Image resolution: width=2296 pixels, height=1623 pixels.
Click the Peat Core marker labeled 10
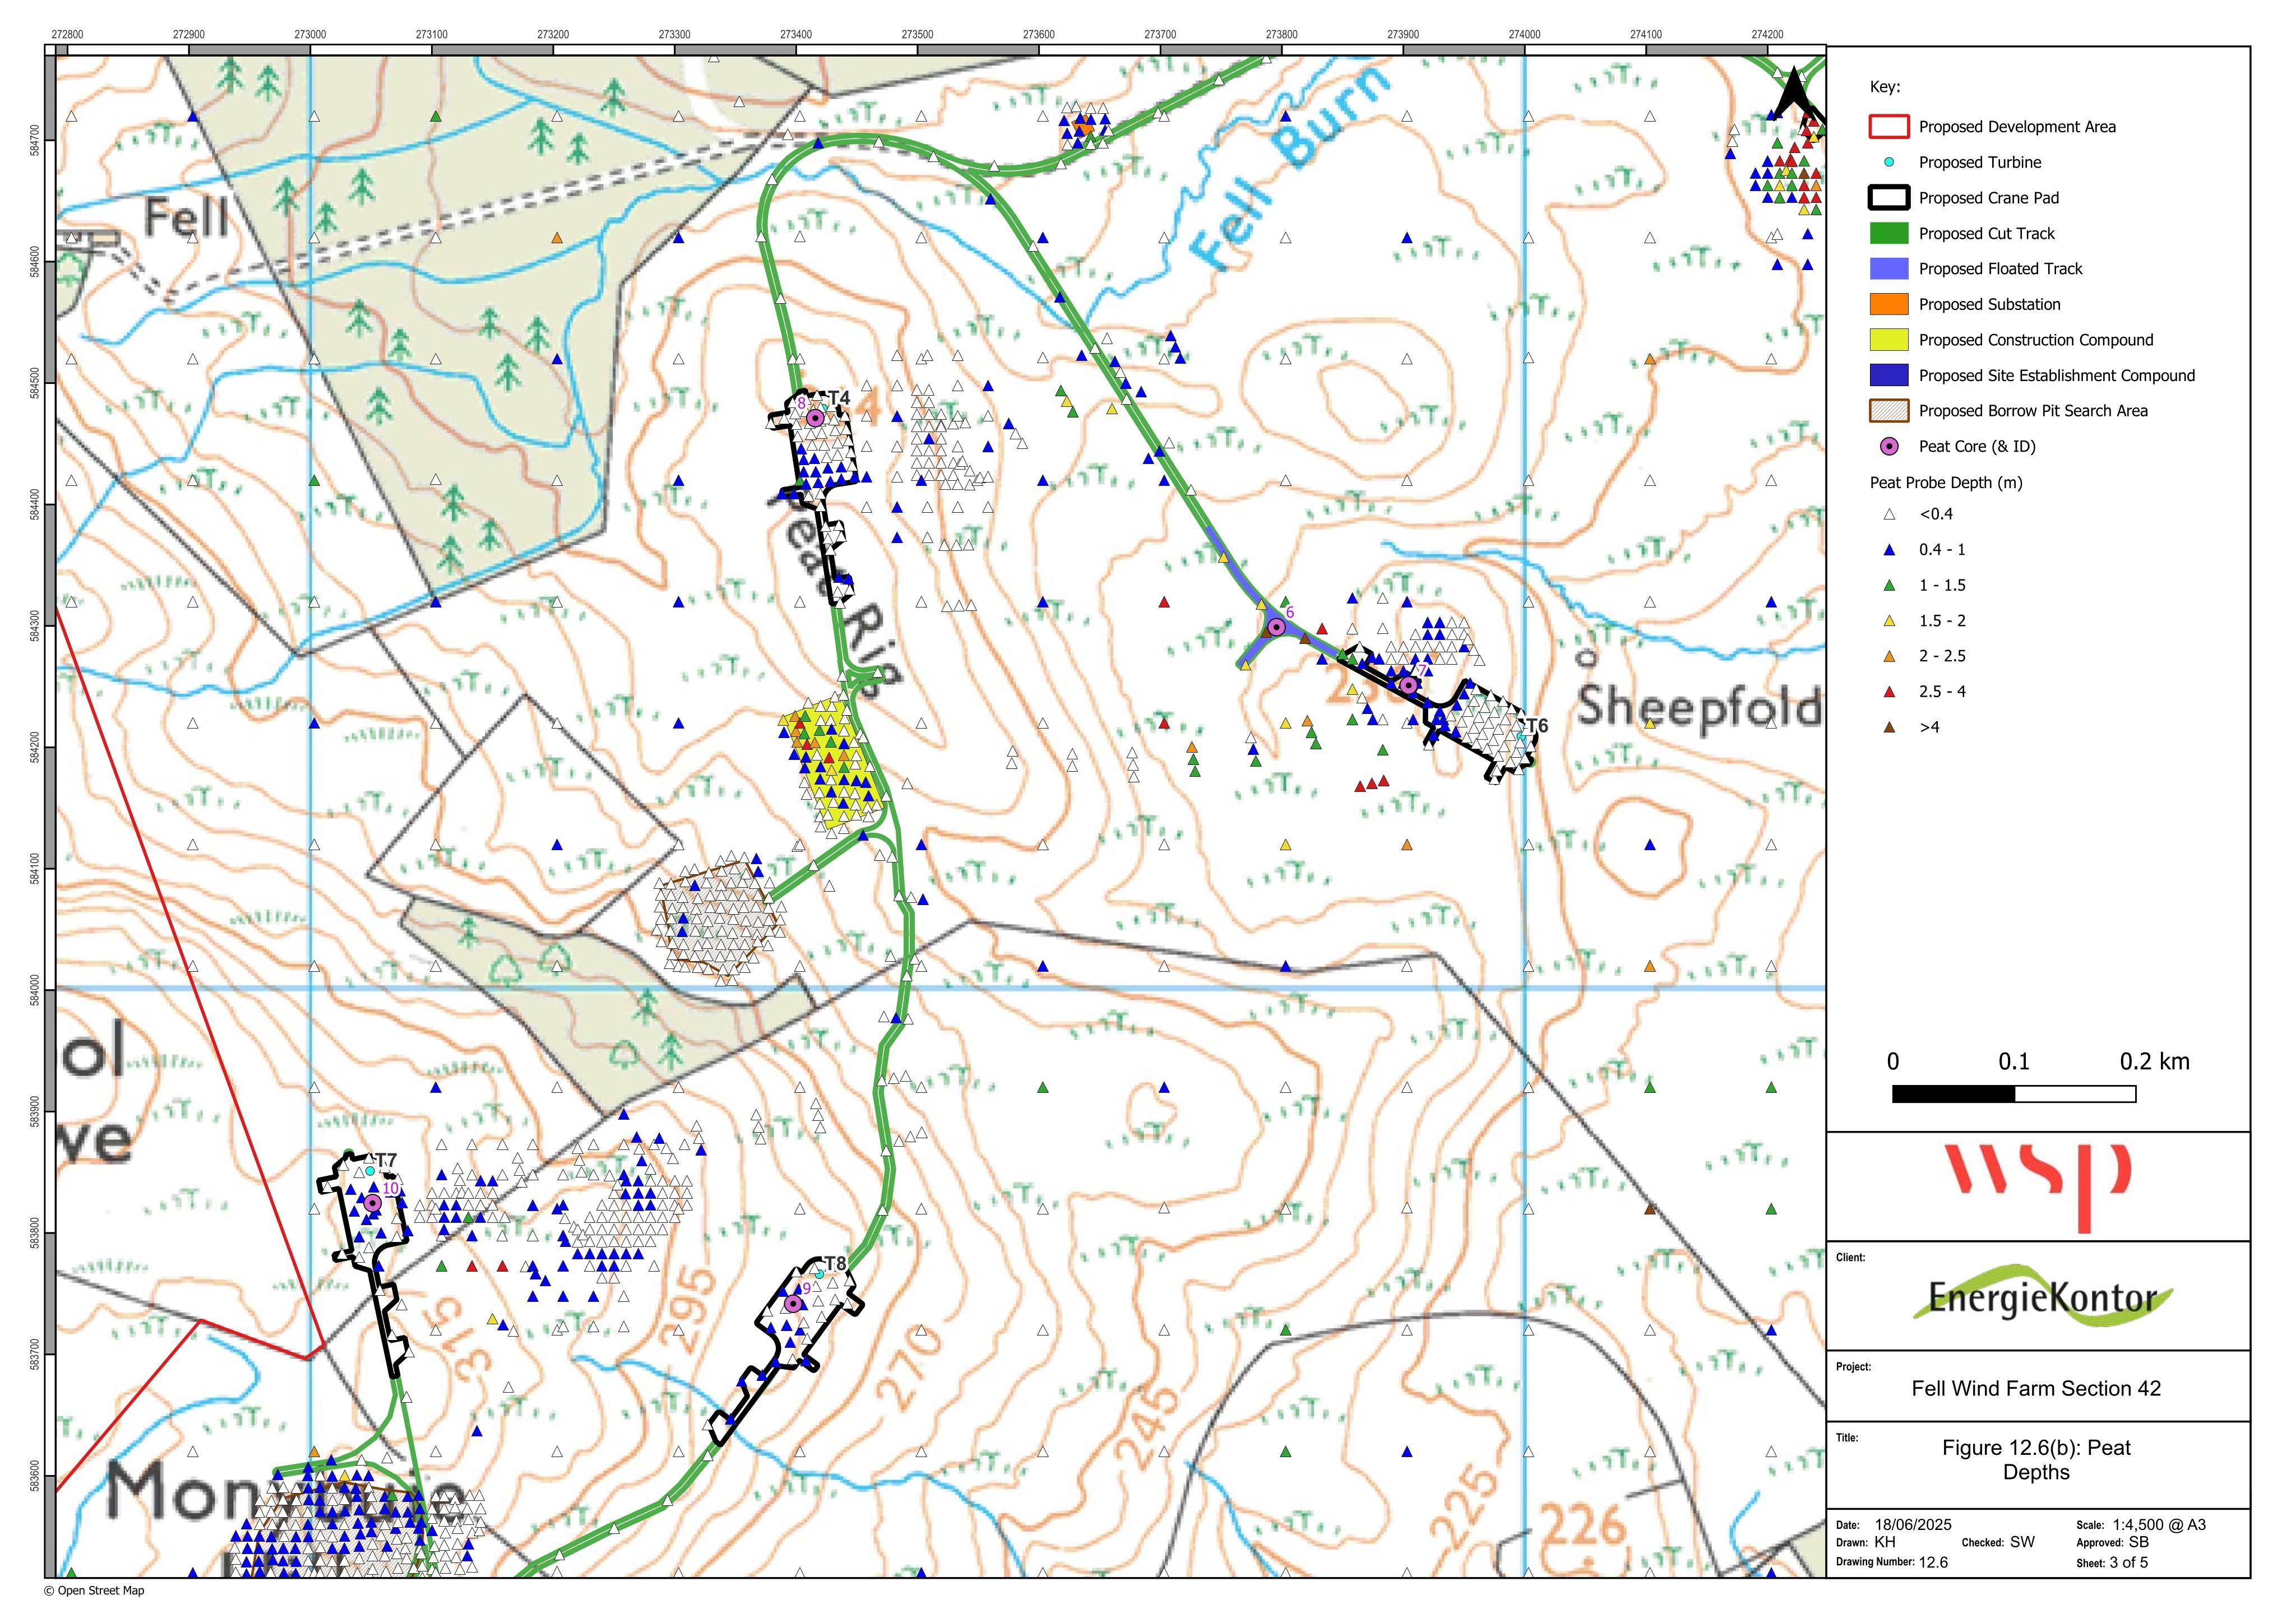373,1202
